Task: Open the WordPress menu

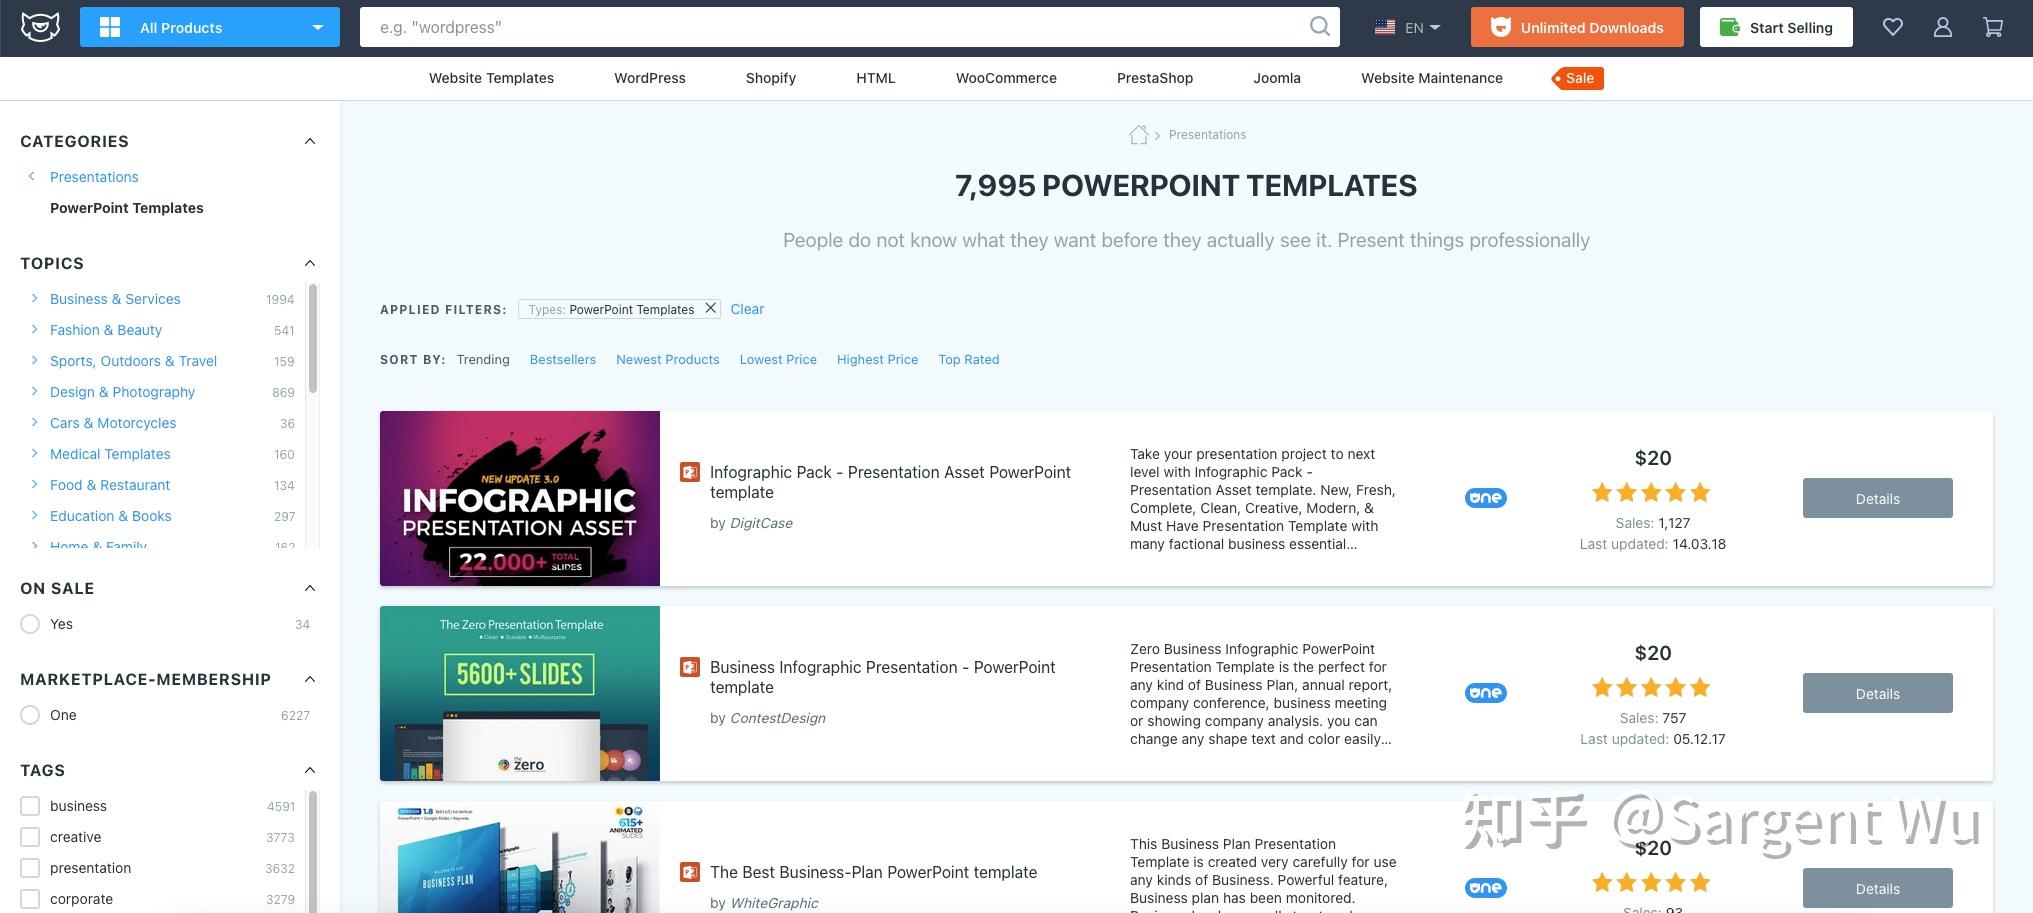Action: tap(650, 78)
